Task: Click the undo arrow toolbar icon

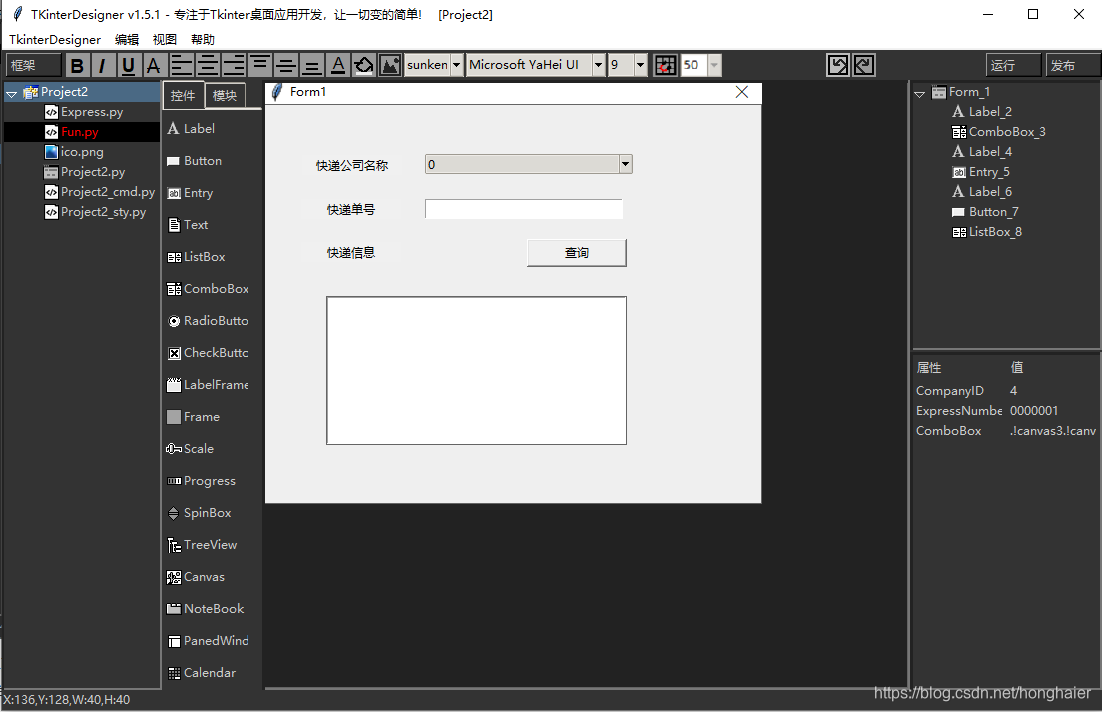Action: coord(838,65)
